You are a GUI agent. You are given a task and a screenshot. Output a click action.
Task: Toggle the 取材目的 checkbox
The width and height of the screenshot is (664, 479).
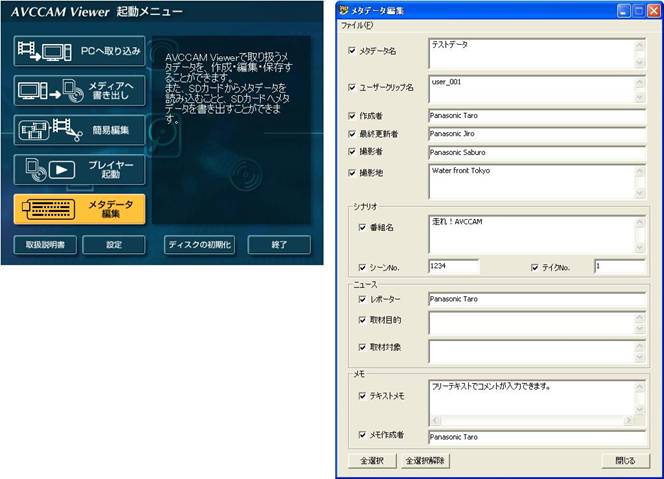click(362, 320)
